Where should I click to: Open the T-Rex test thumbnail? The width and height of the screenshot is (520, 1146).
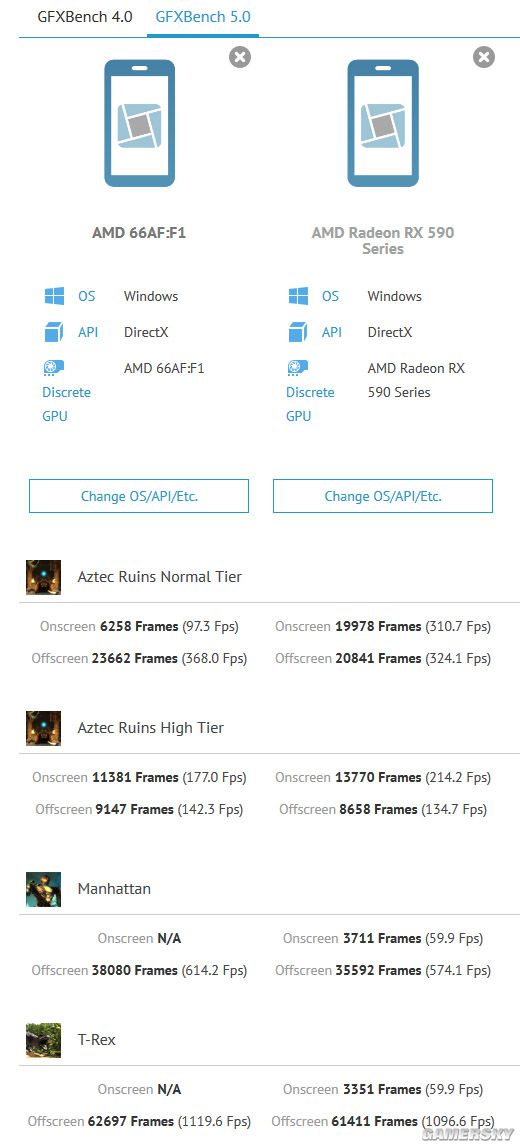coord(43,1040)
